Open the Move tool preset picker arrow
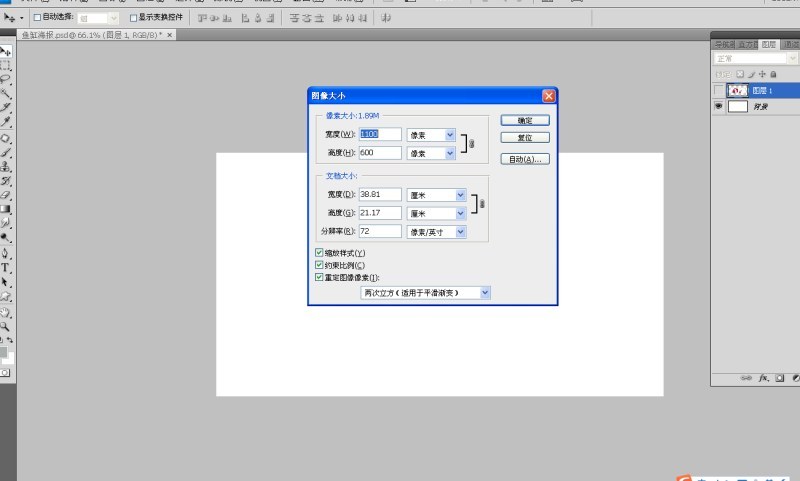Viewport: 800px width, 481px height. 21,18
